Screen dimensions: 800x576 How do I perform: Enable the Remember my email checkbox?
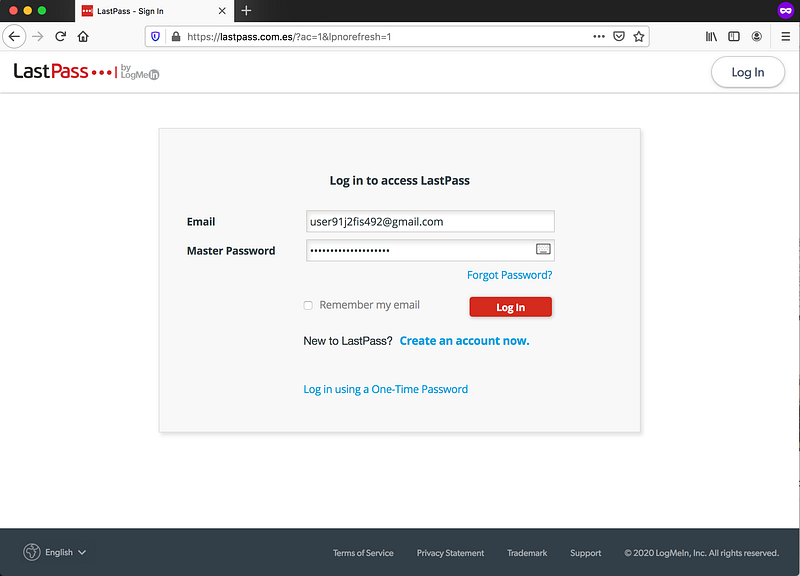308,305
